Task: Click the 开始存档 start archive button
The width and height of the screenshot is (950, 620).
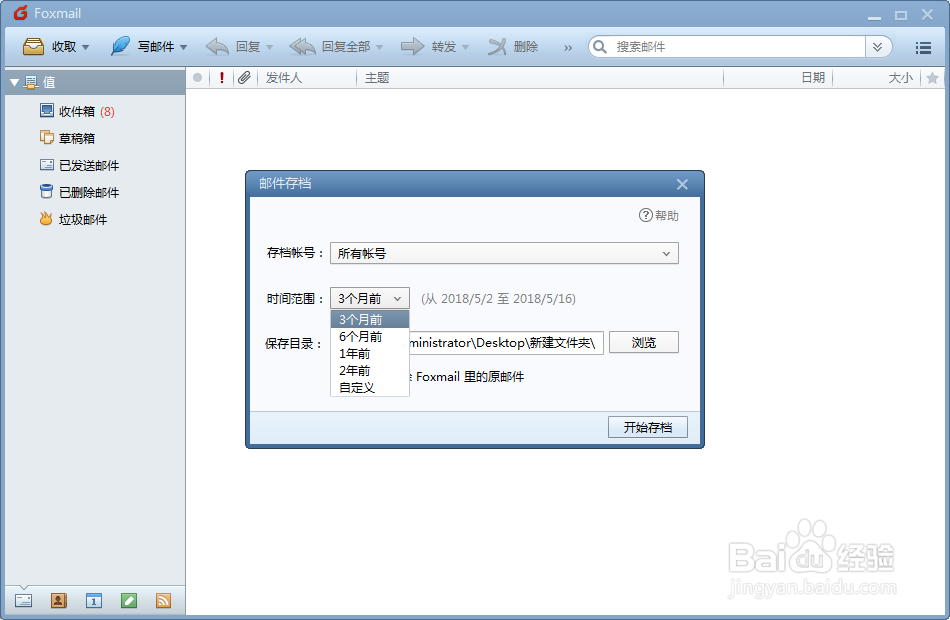Action: [x=647, y=427]
